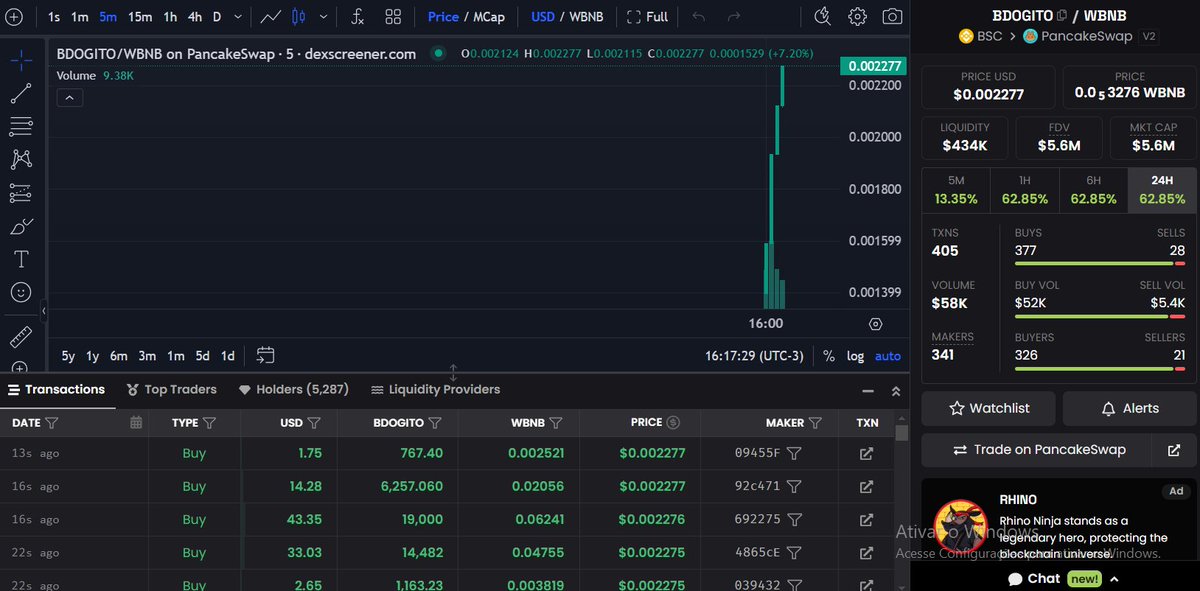Click the chart scale settings icon
This screenshot has width=1200, height=591.
[x=876, y=324]
